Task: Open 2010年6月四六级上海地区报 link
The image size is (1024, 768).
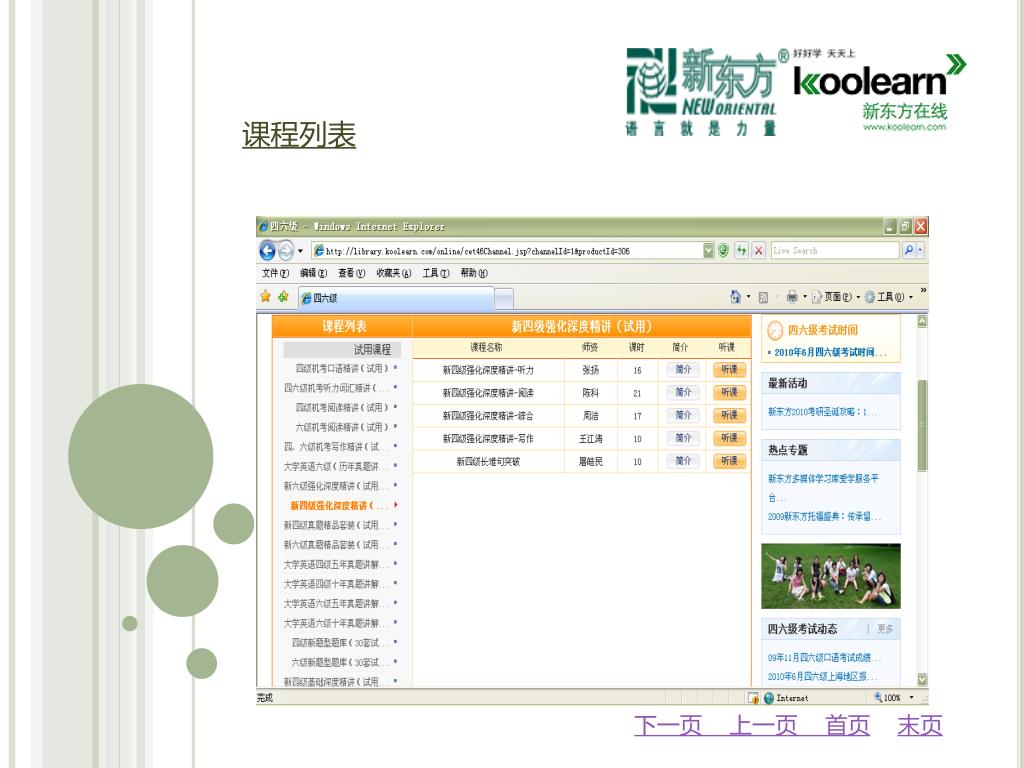Action: point(822,677)
